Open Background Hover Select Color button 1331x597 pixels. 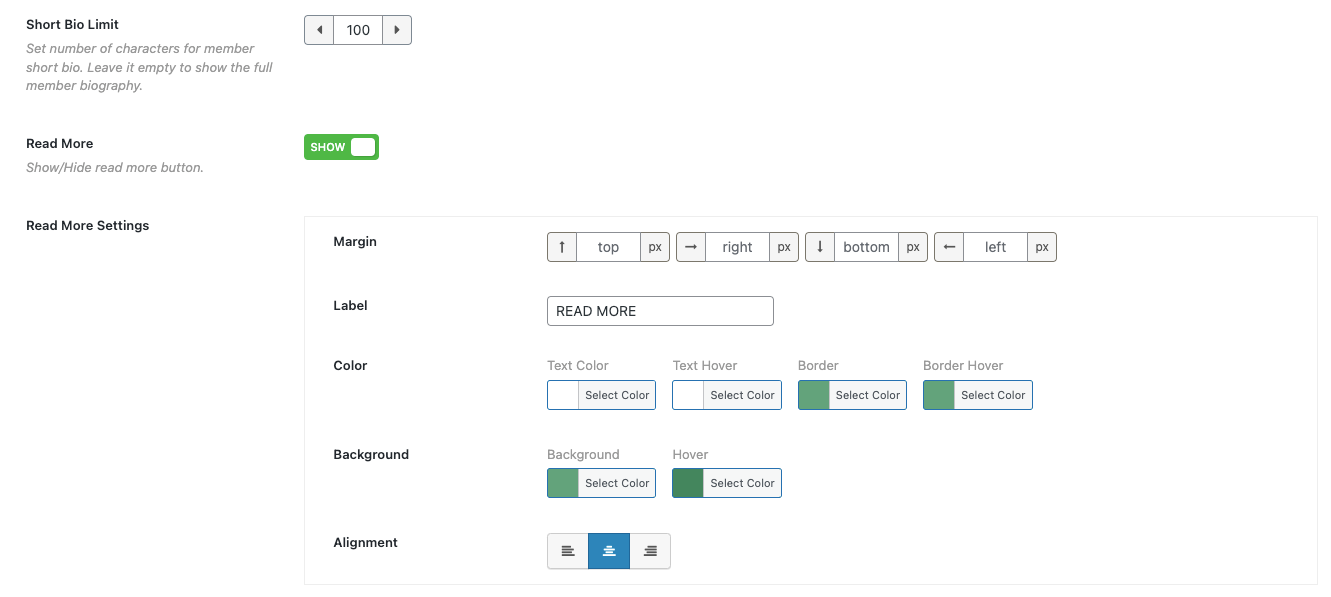[x=742, y=483]
